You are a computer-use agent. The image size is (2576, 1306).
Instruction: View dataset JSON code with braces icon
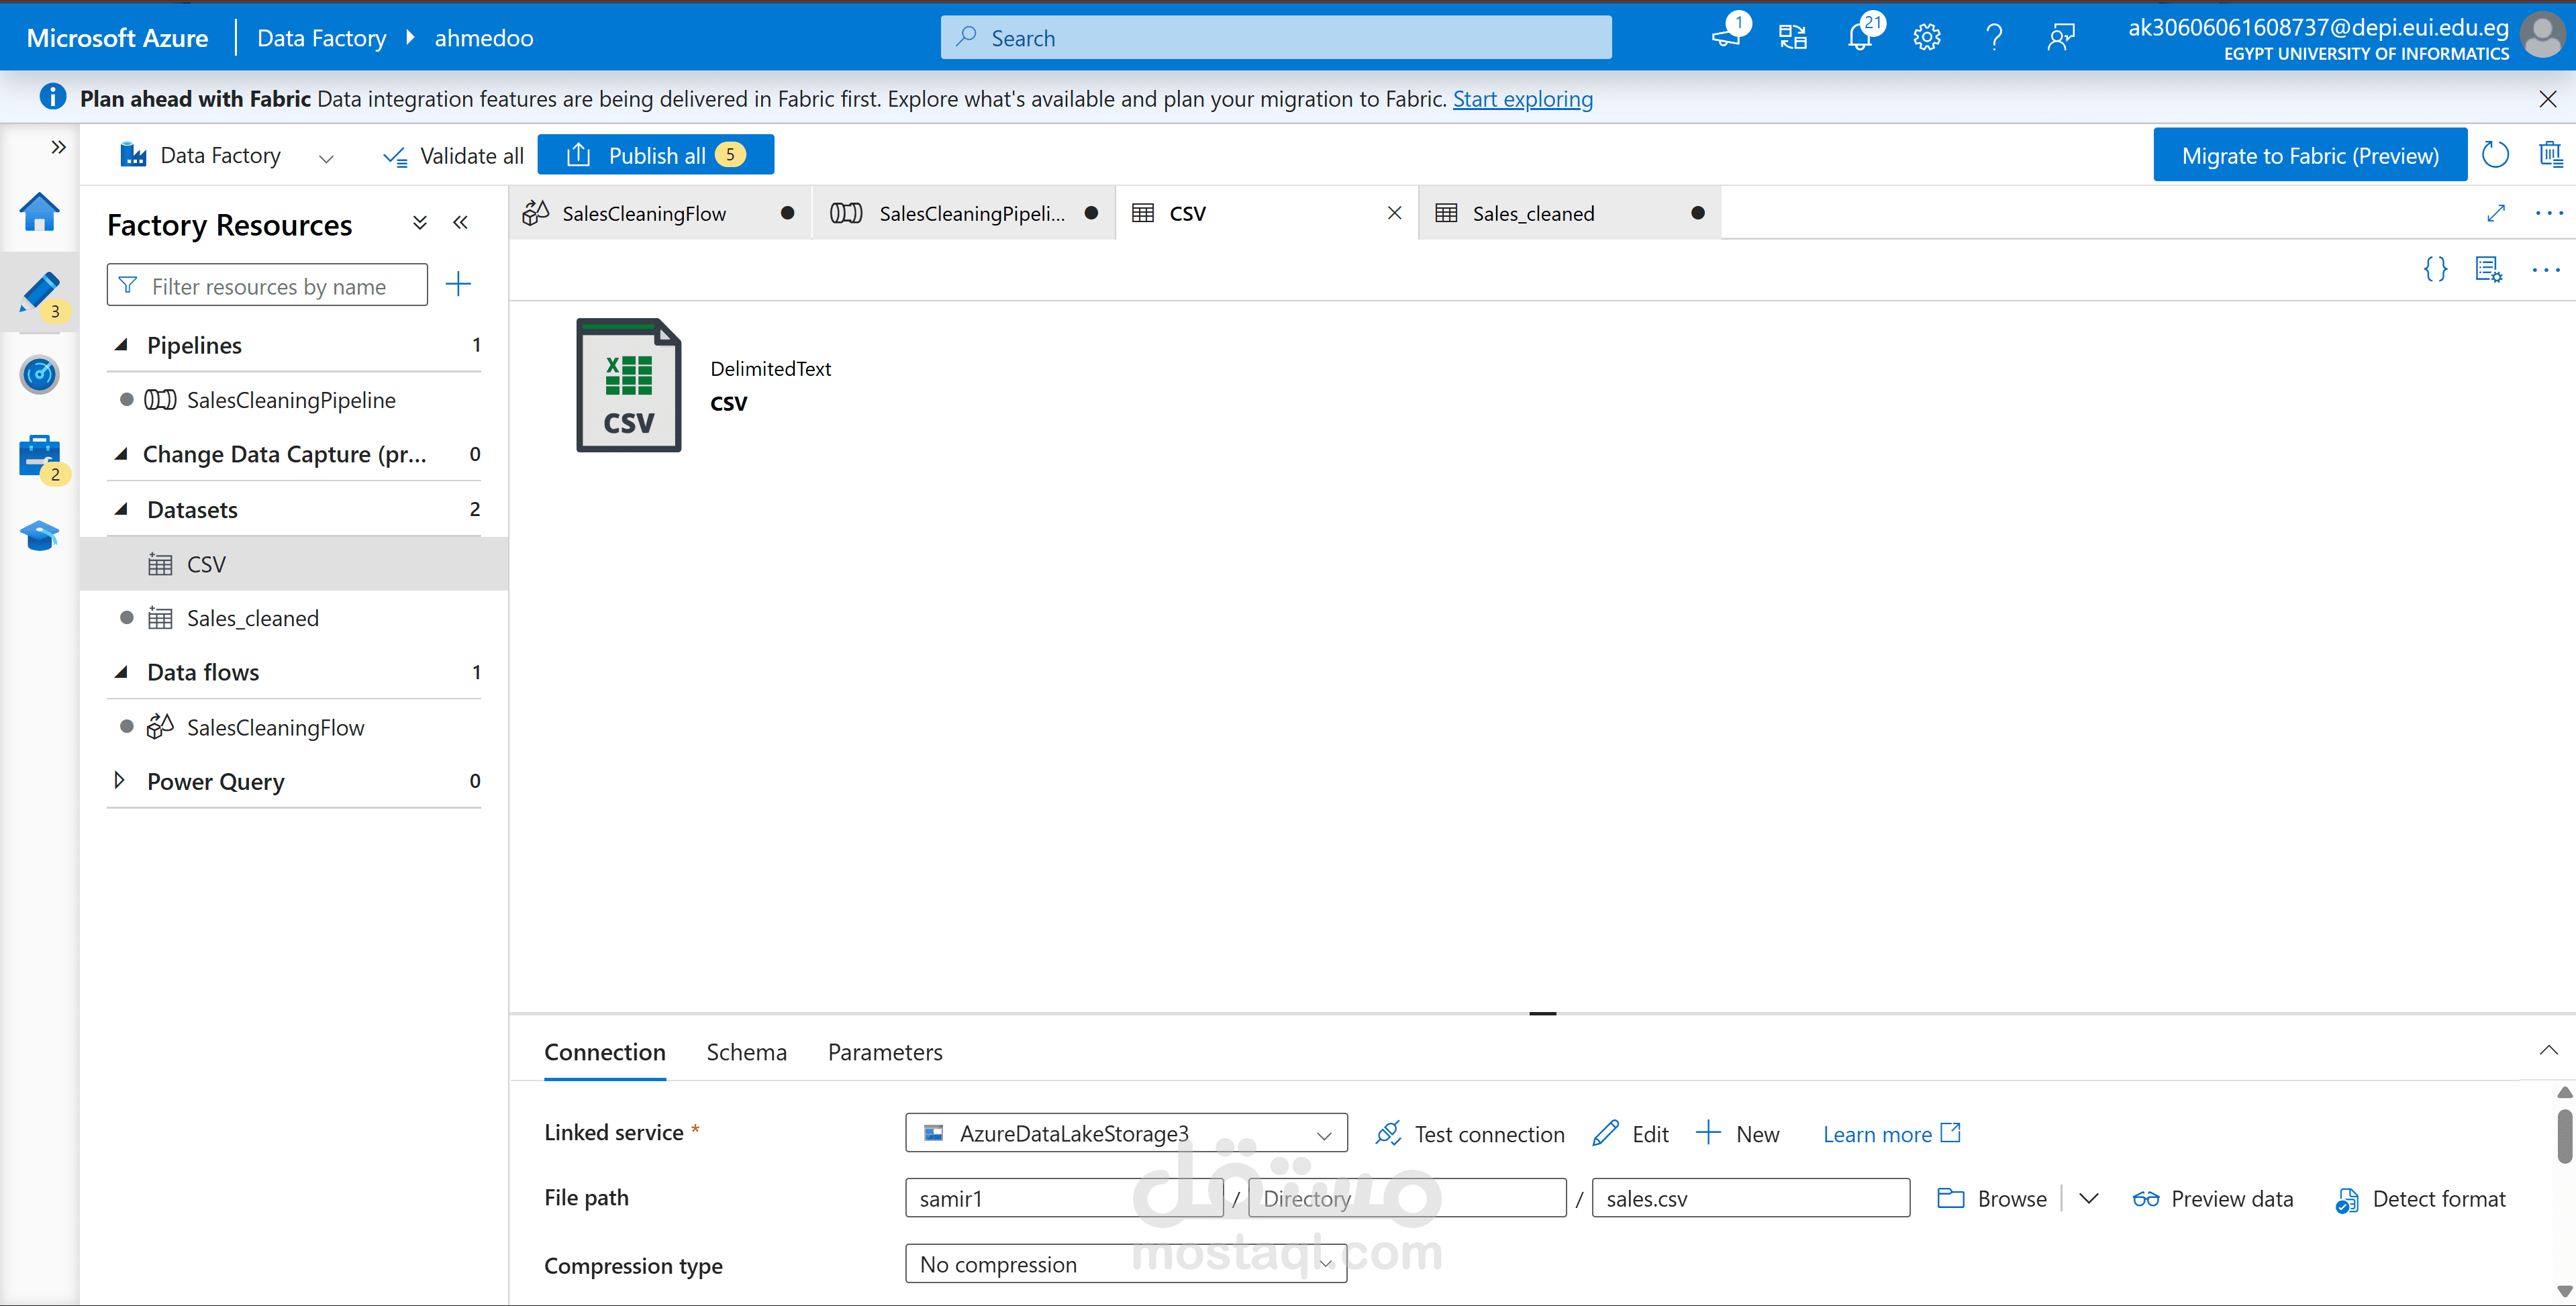pos(2435,269)
